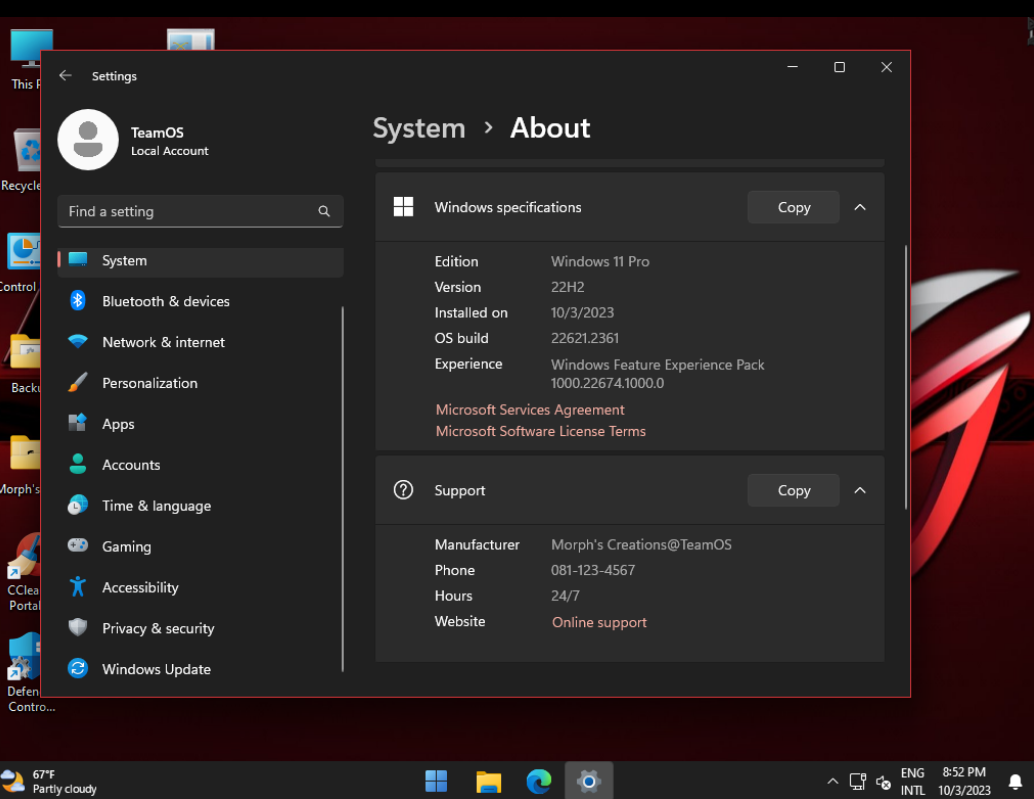Click the Windows logo in specifications header
Viewport: 1034px width, 799px height.
[x=403, y=207]
